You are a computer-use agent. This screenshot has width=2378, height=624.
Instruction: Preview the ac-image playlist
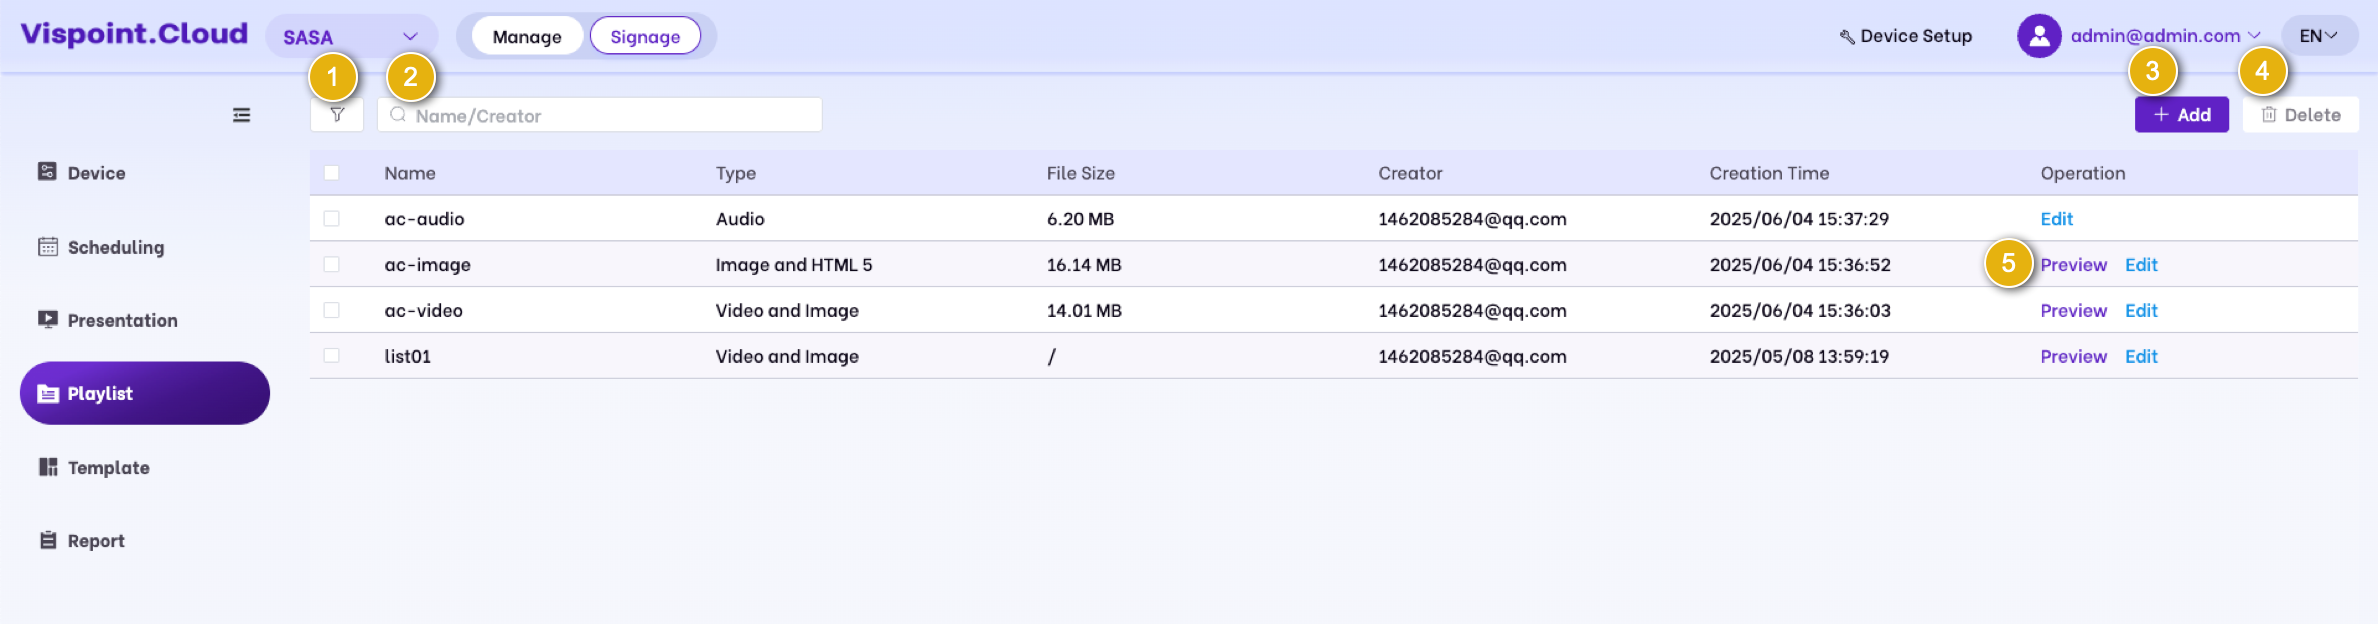2073,265
